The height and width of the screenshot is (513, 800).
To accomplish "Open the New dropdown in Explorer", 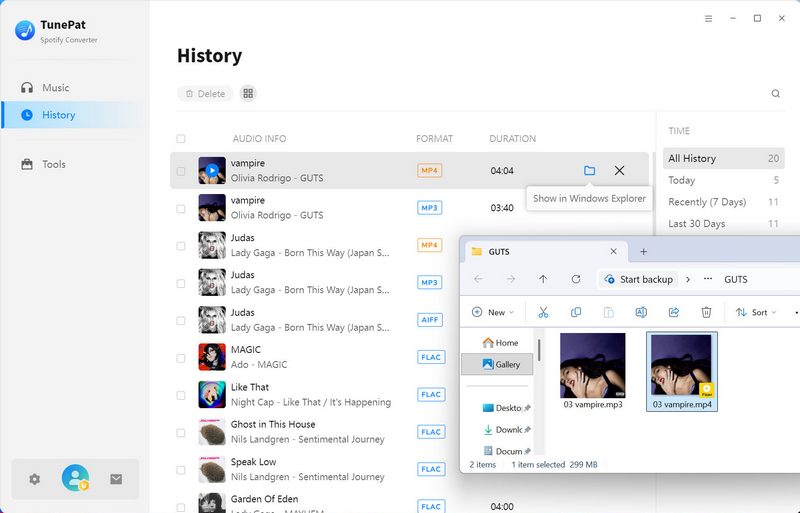I will [x=494, y=312].
